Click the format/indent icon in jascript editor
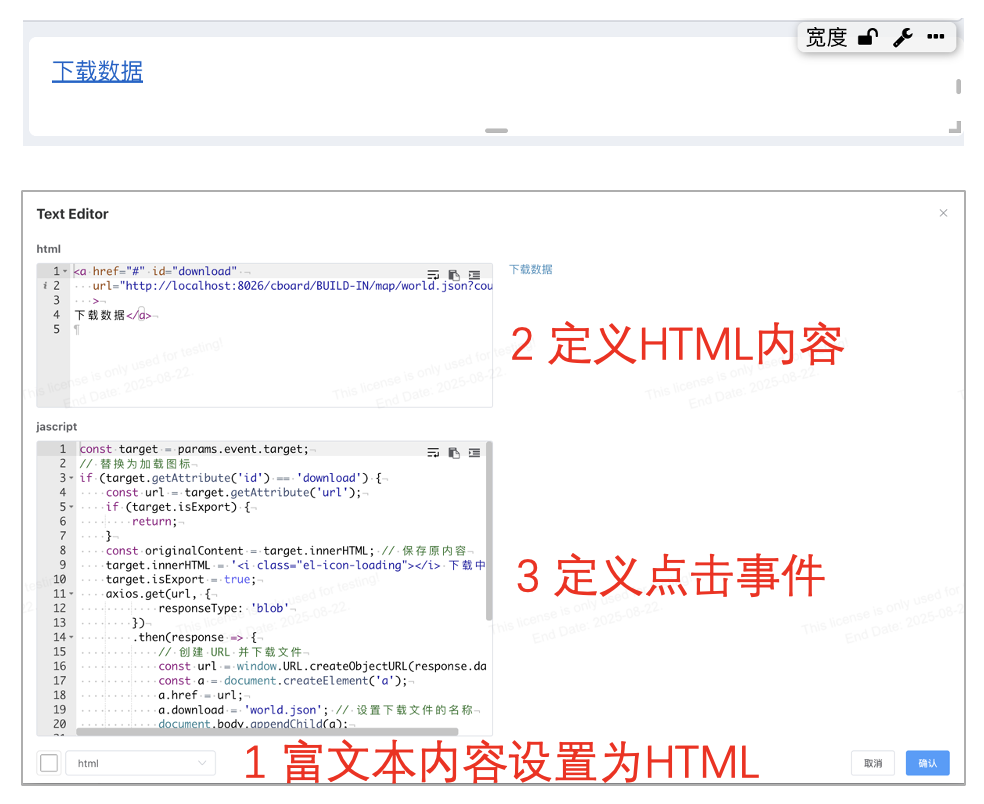Viewport: 984px width, 804px height. [x=474, y=453]
